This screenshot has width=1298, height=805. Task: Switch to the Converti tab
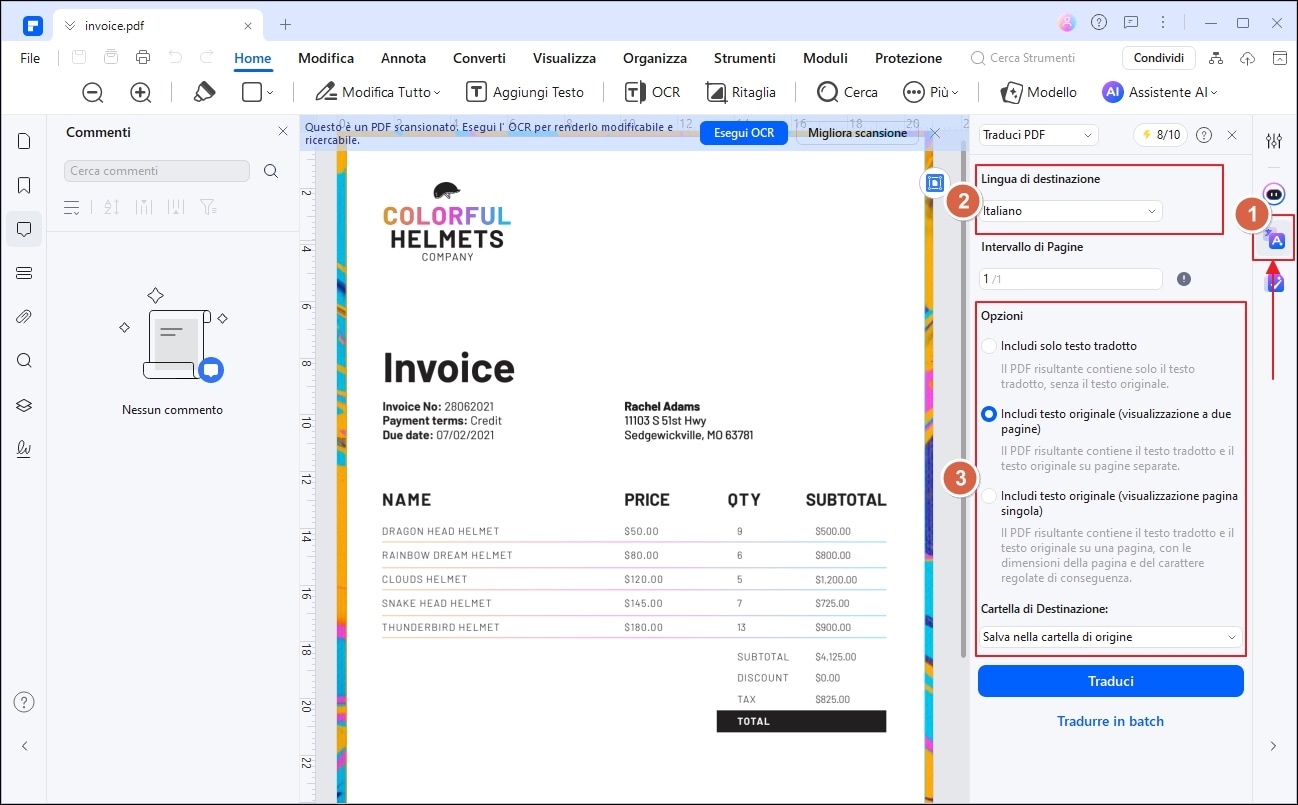click(479, 58)
